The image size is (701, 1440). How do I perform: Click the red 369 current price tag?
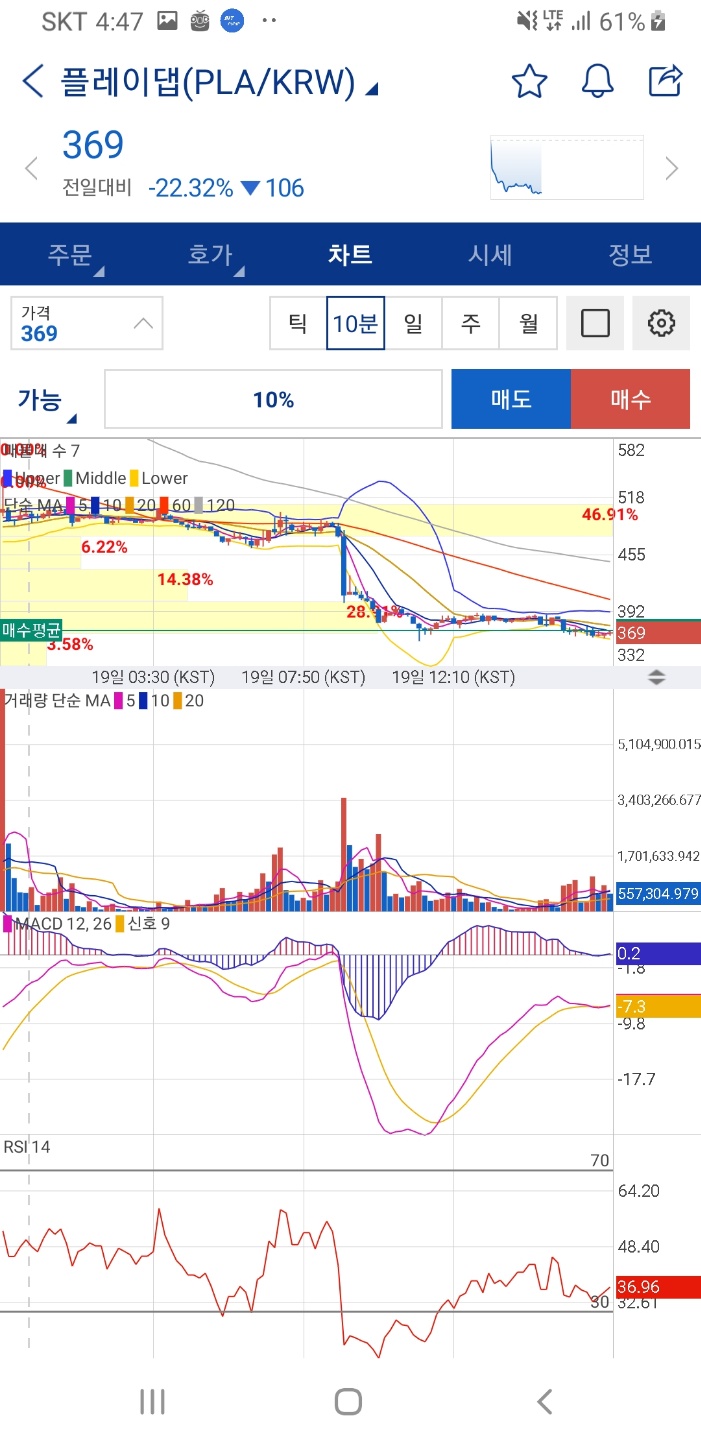[x=657, y=632]
